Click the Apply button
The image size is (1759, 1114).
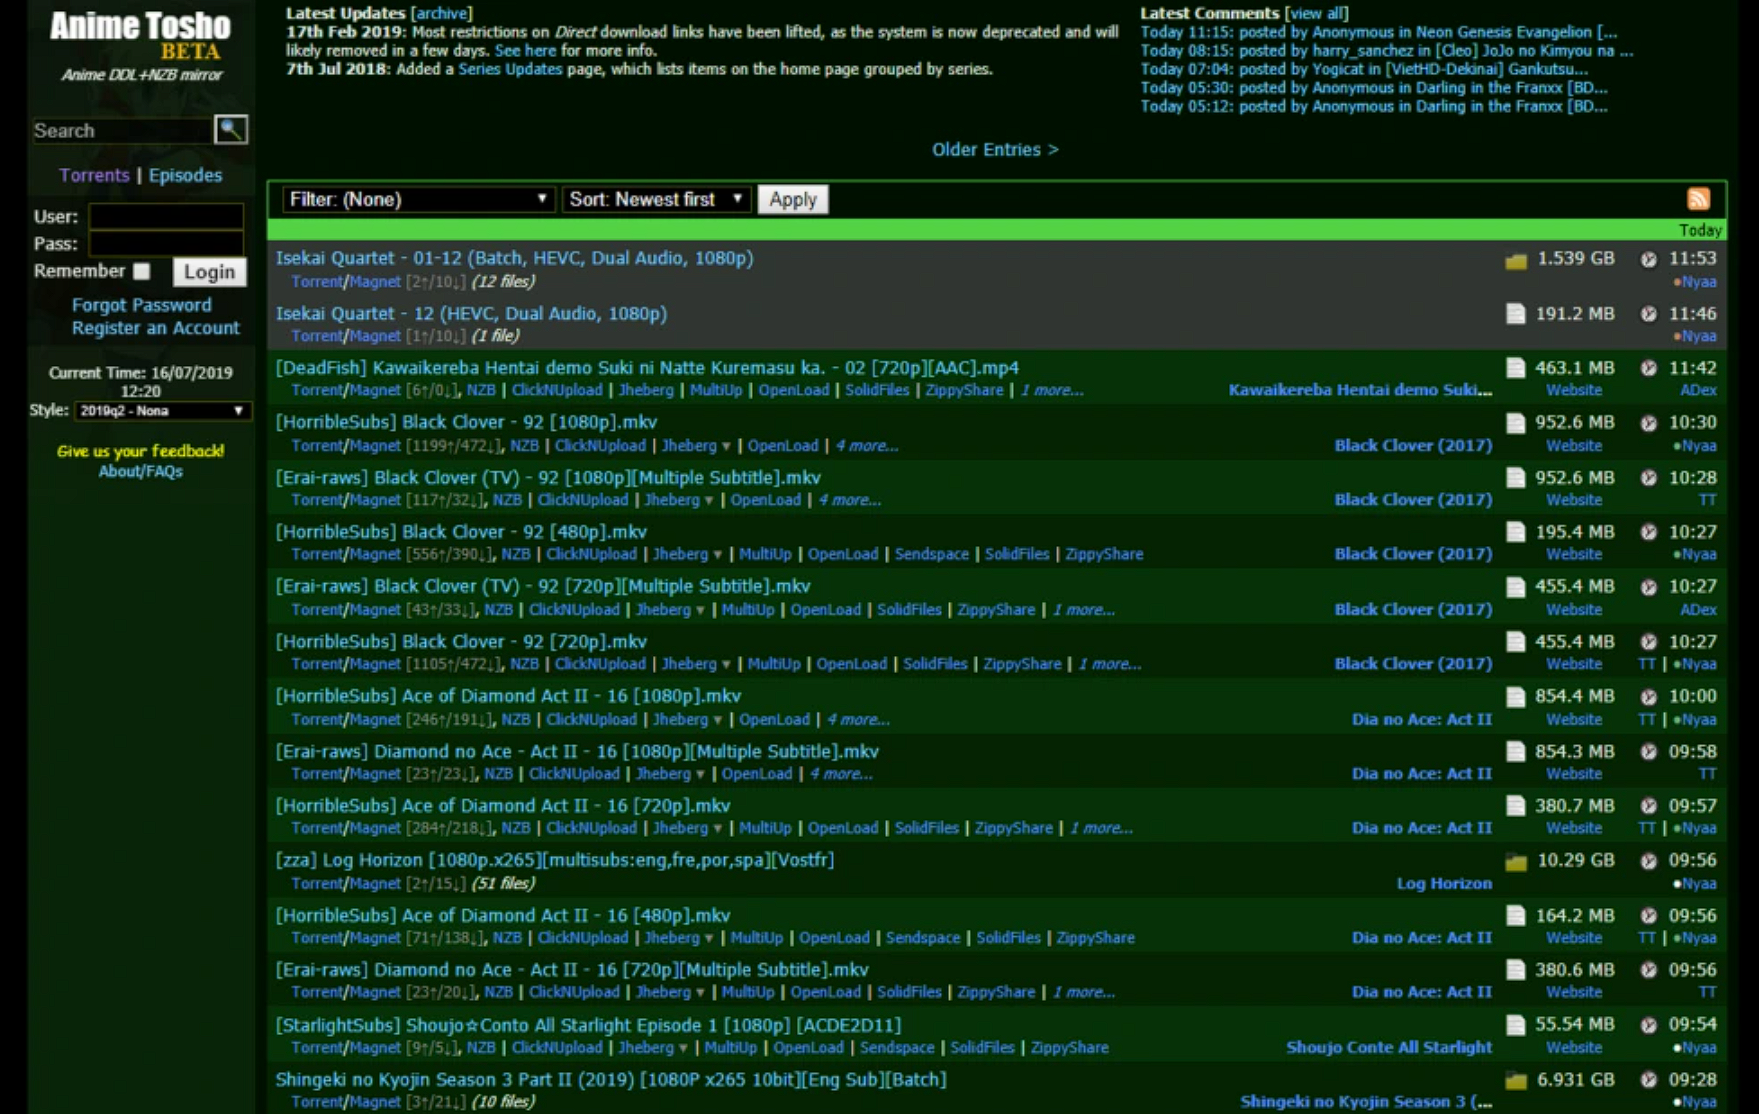(x=793, y=199)
